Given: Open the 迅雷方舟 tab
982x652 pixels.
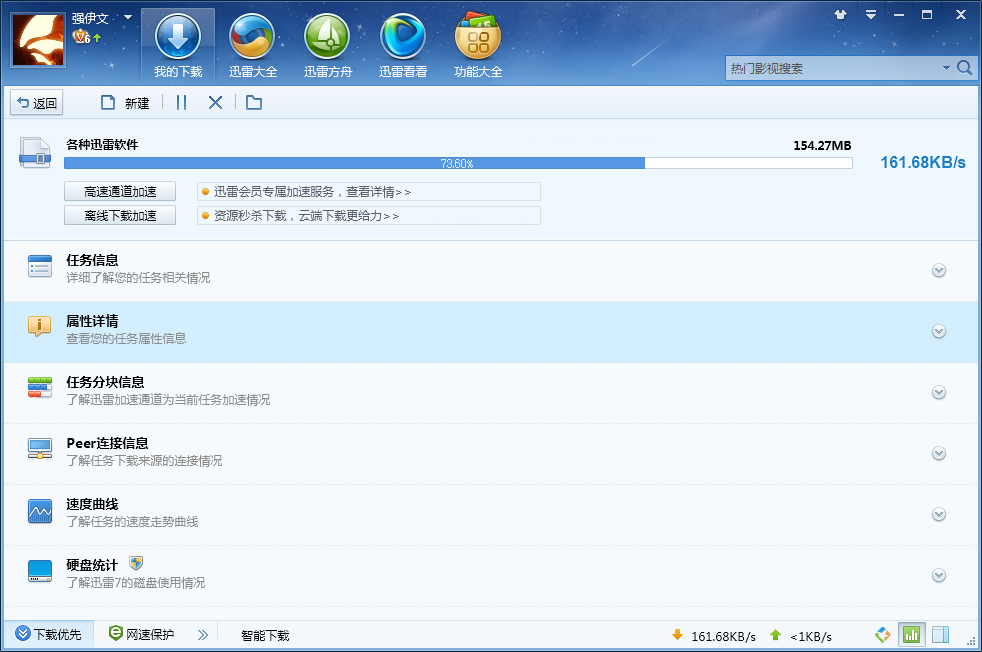Looking at the screenshot, I should click(328, 46).
